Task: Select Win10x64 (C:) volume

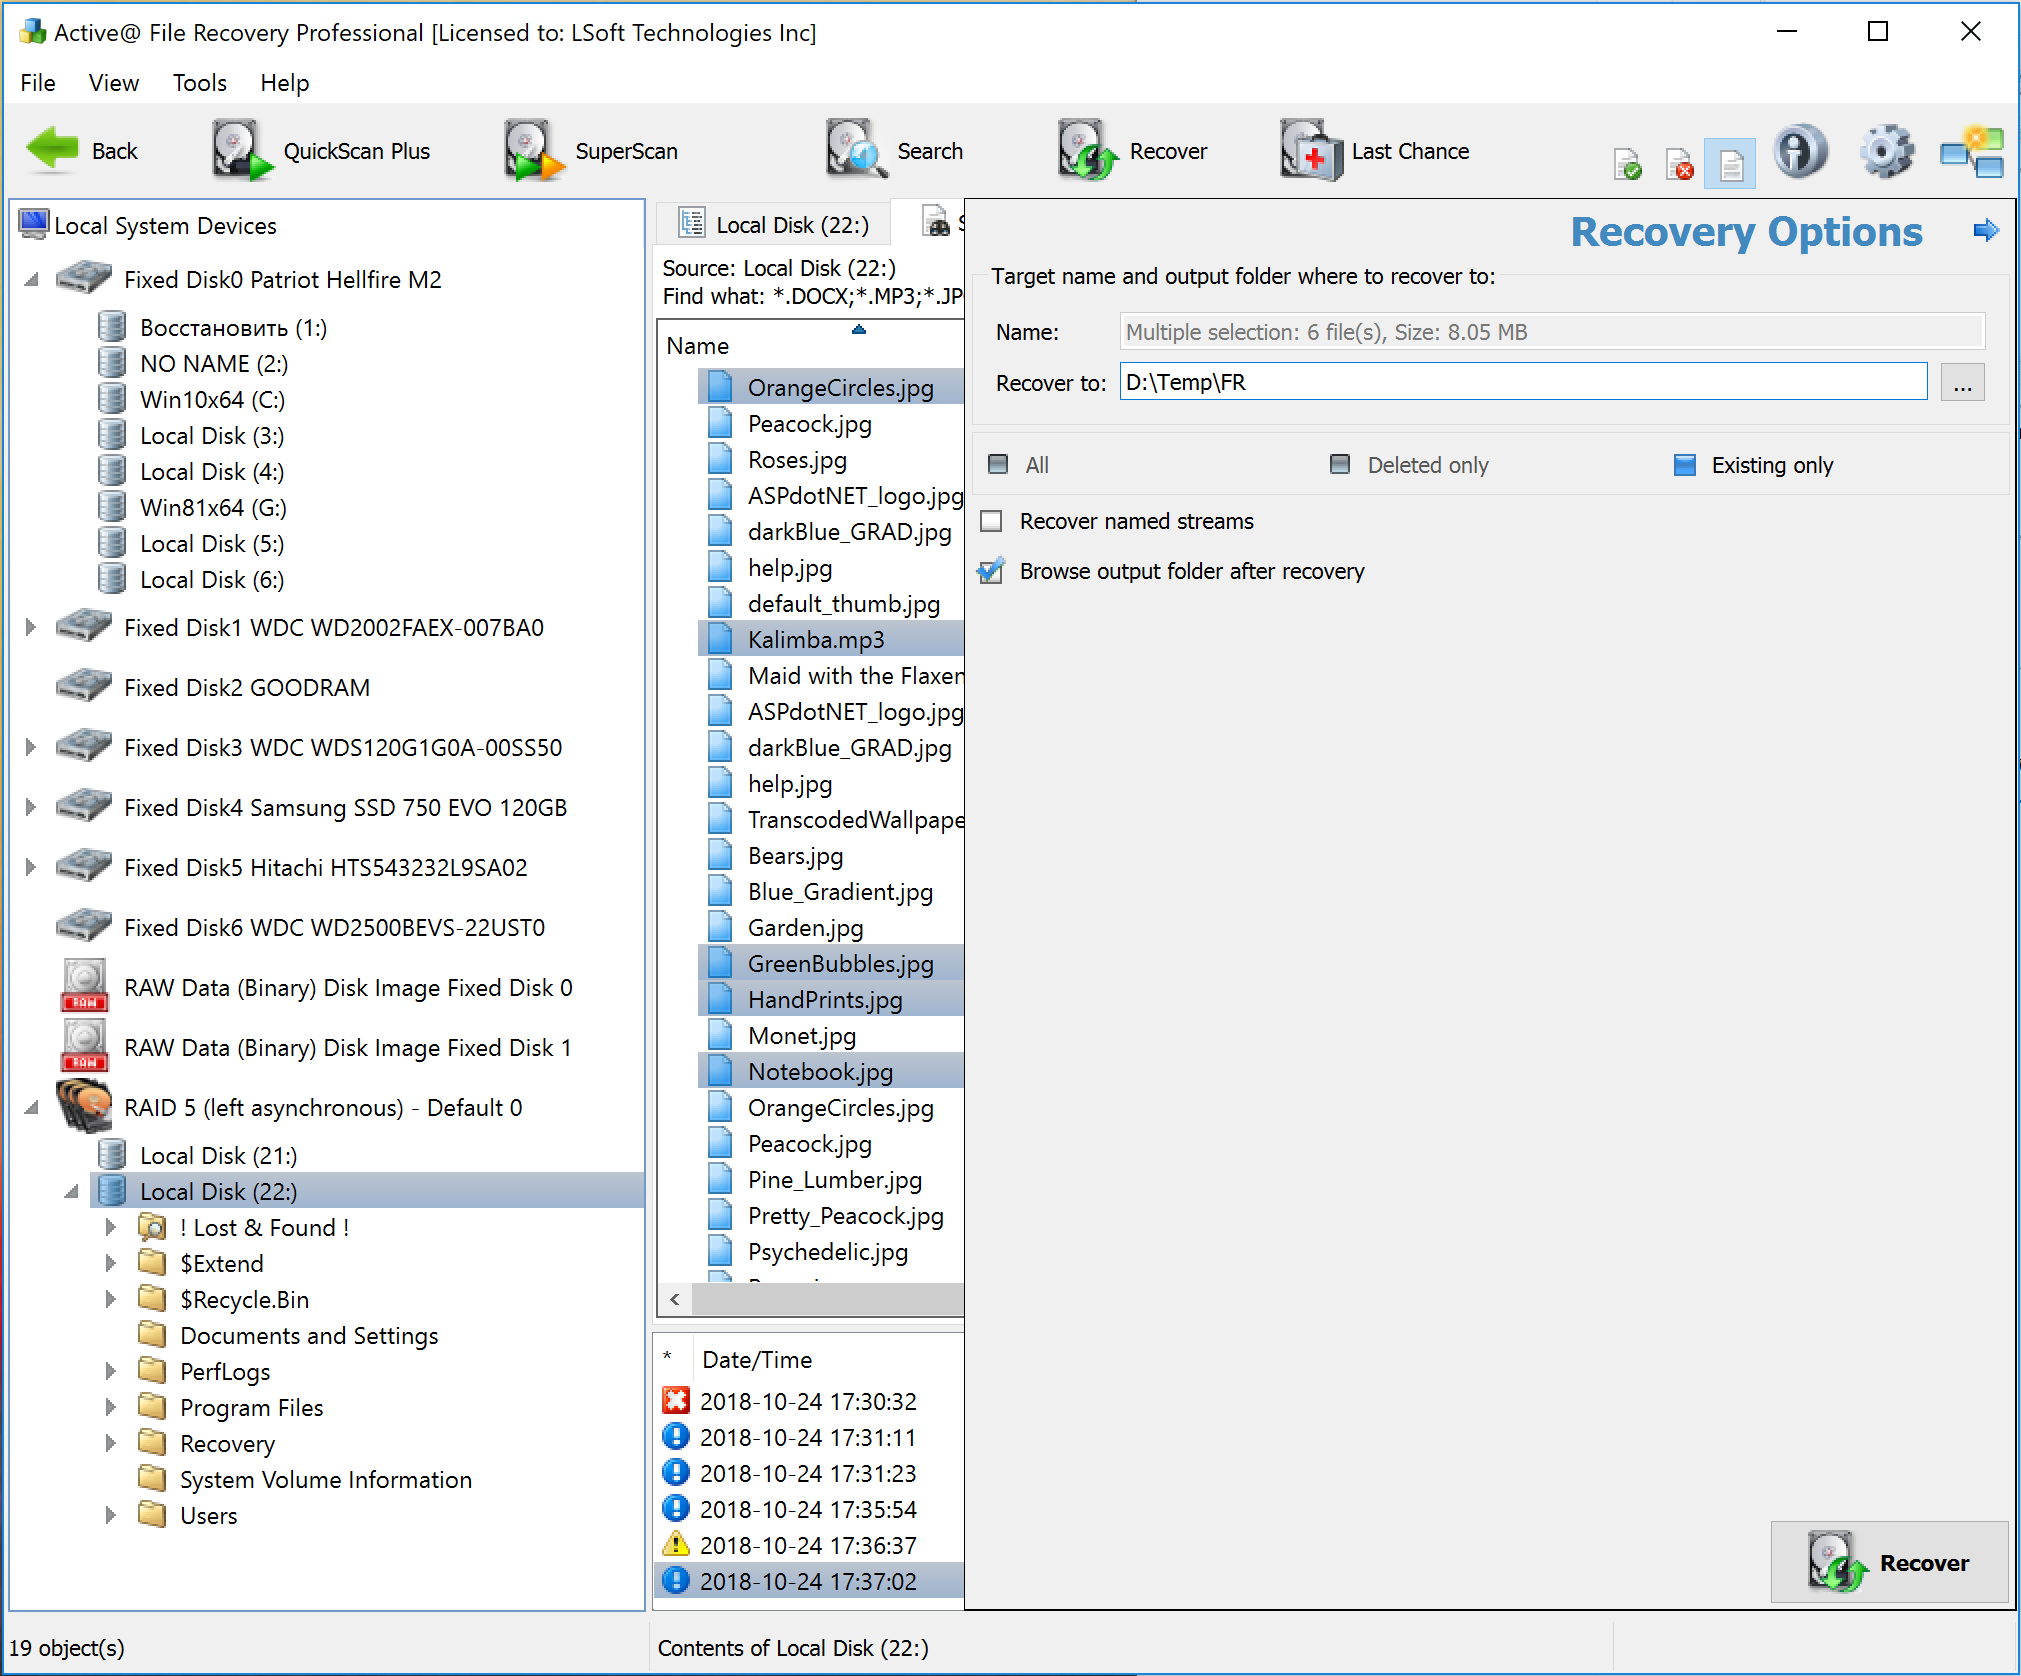Action: [x=212, y=400]
